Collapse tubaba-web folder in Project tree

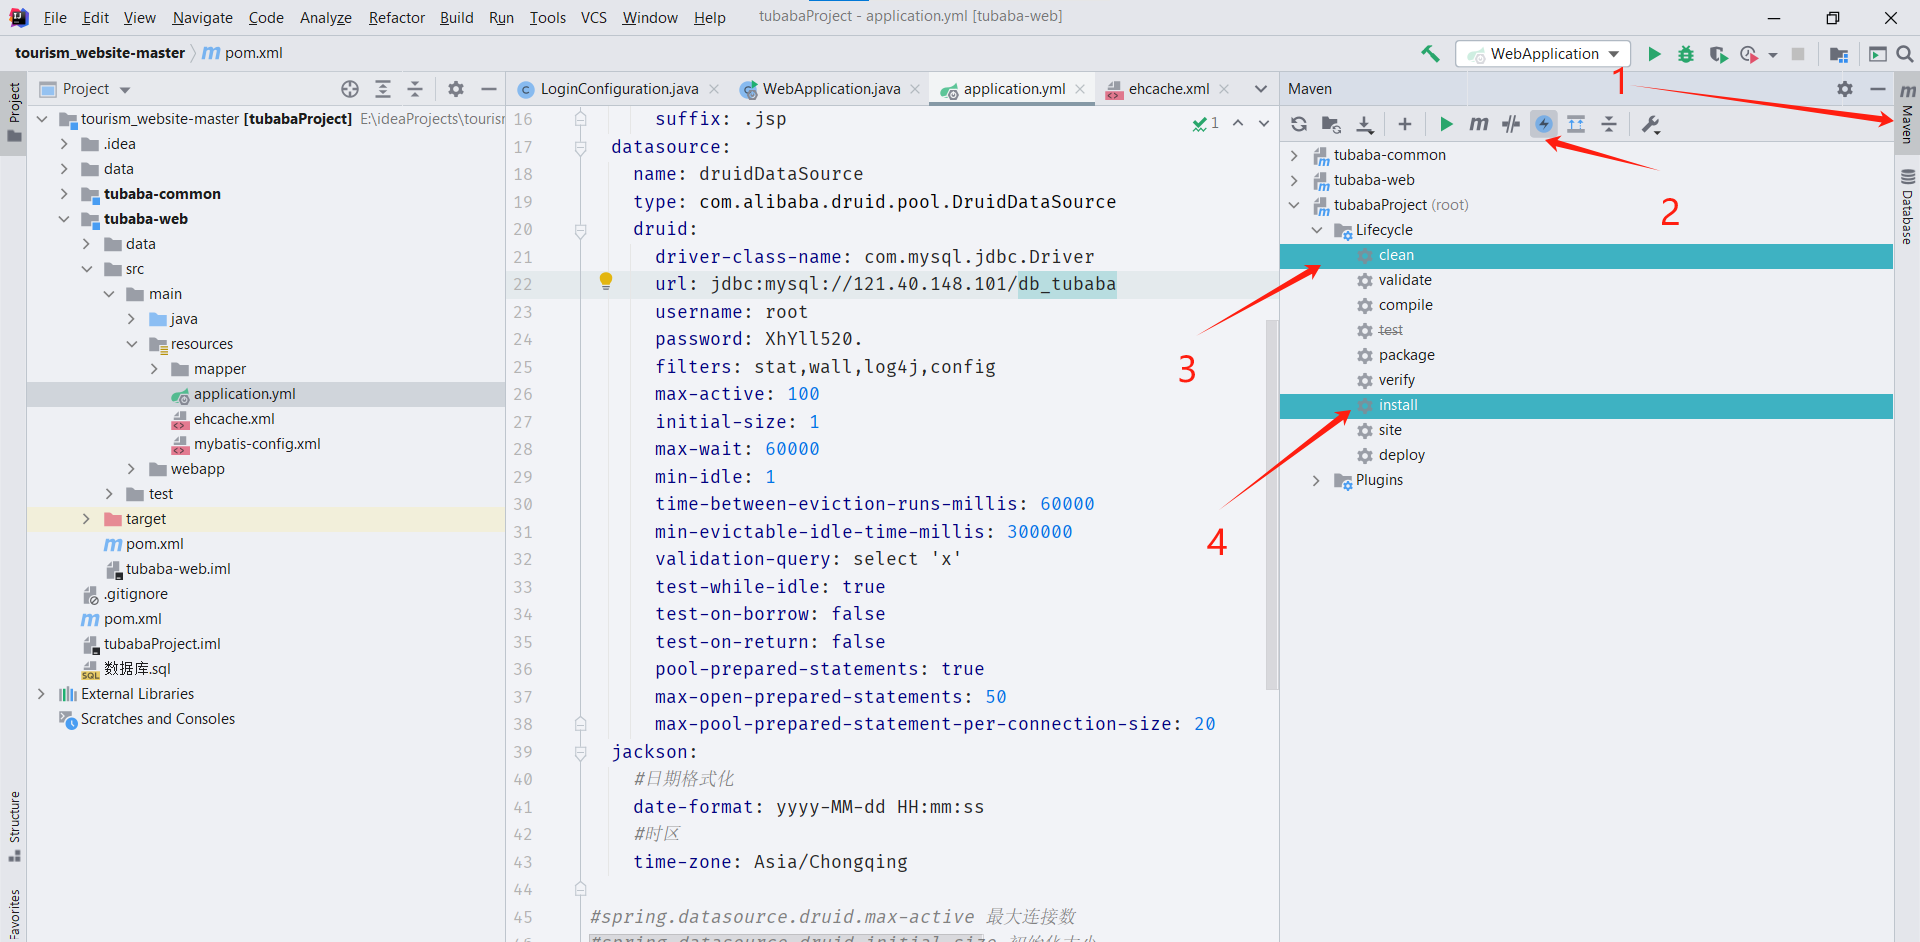coord(64,219)
